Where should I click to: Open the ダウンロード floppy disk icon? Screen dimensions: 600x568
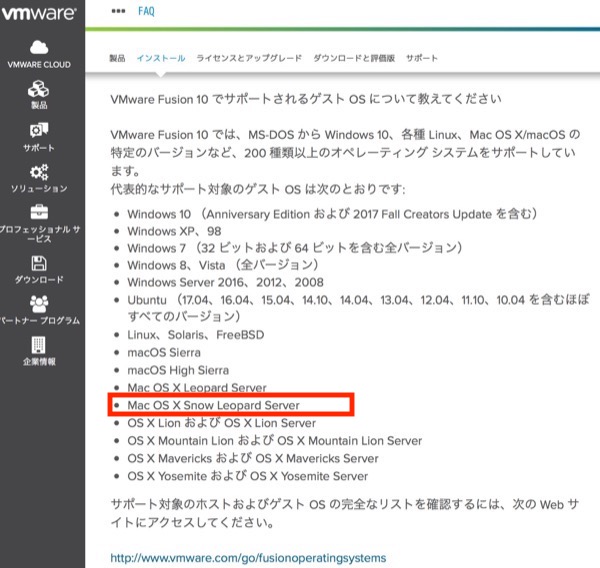tap(39, 263)
